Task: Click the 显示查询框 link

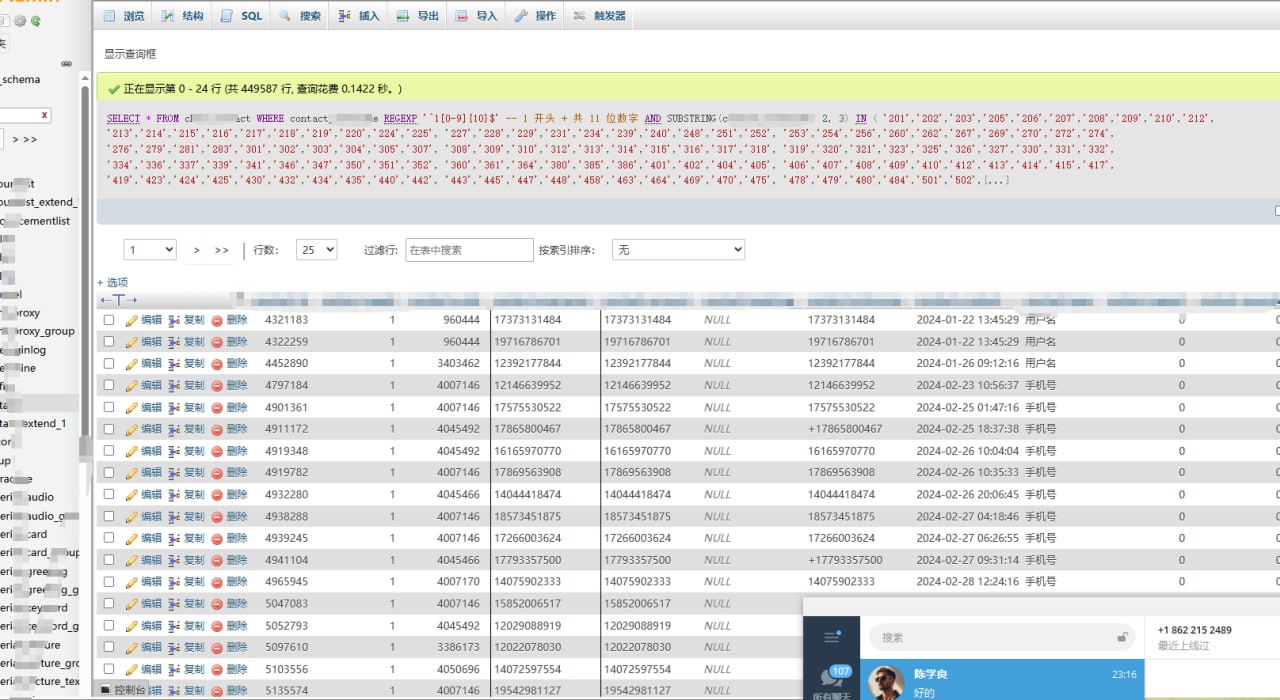Action: [130, 54]
